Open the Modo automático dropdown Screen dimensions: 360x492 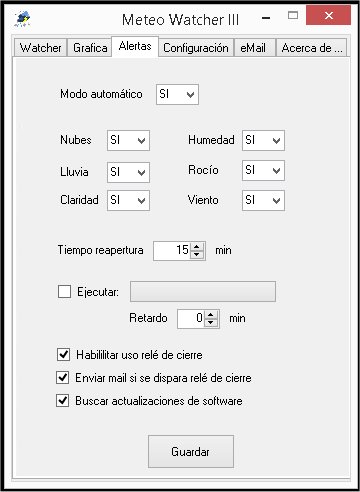(177, 94)
